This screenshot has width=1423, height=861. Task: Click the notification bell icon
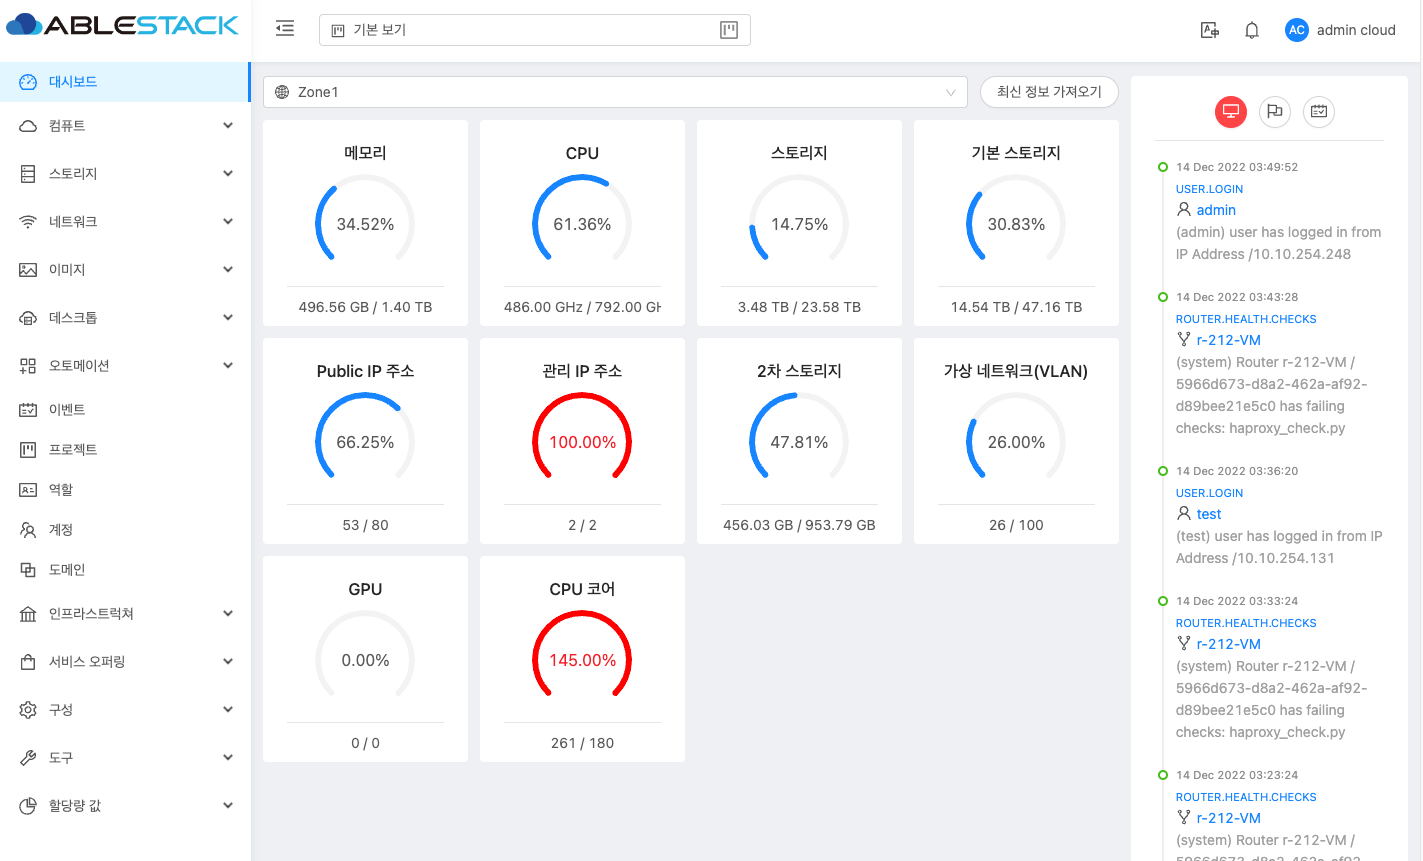click(x=1251, y=30)
